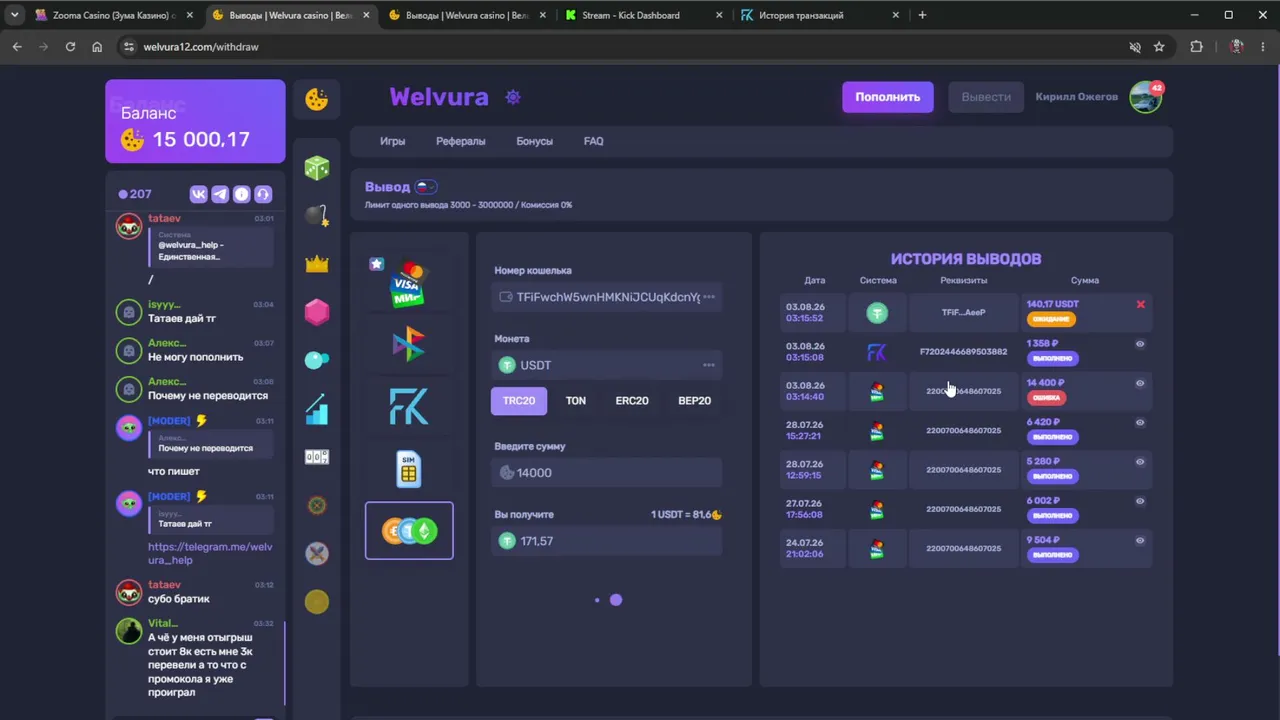Open the bomb mines game icon
This screenshot has width=1280, height=720.
click(317, 216)
